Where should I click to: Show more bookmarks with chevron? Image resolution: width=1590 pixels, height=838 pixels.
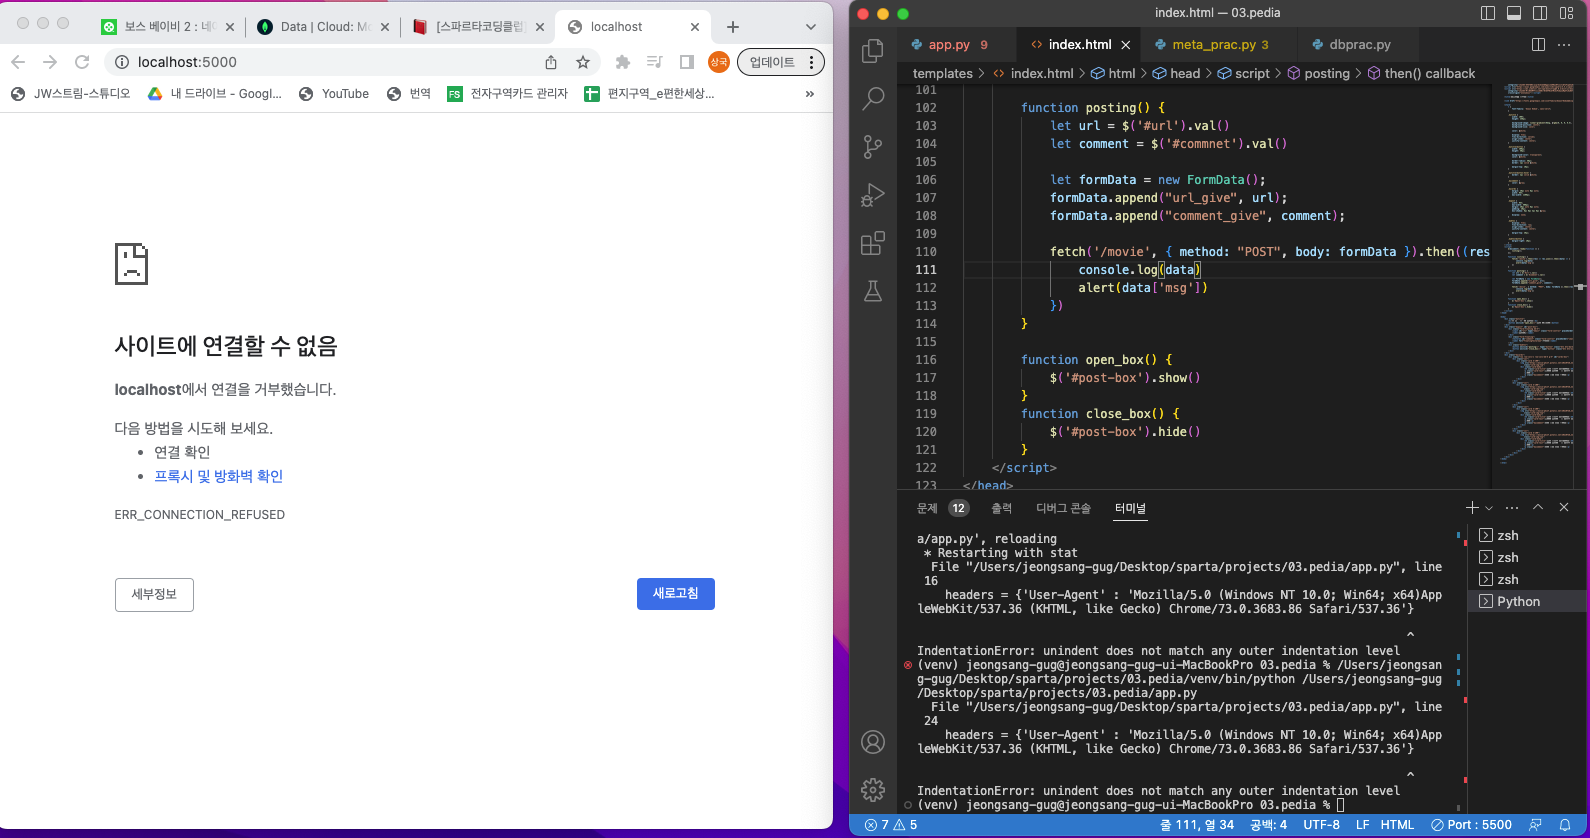[x=810, y=94]
